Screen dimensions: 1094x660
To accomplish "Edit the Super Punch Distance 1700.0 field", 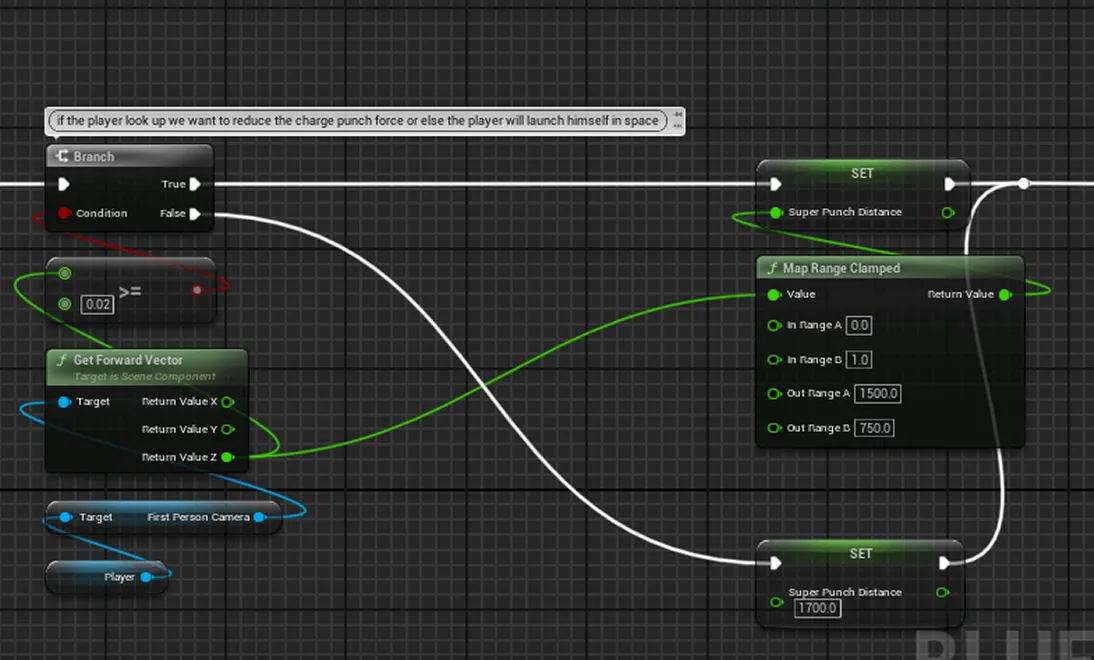I will pos(816,608).
